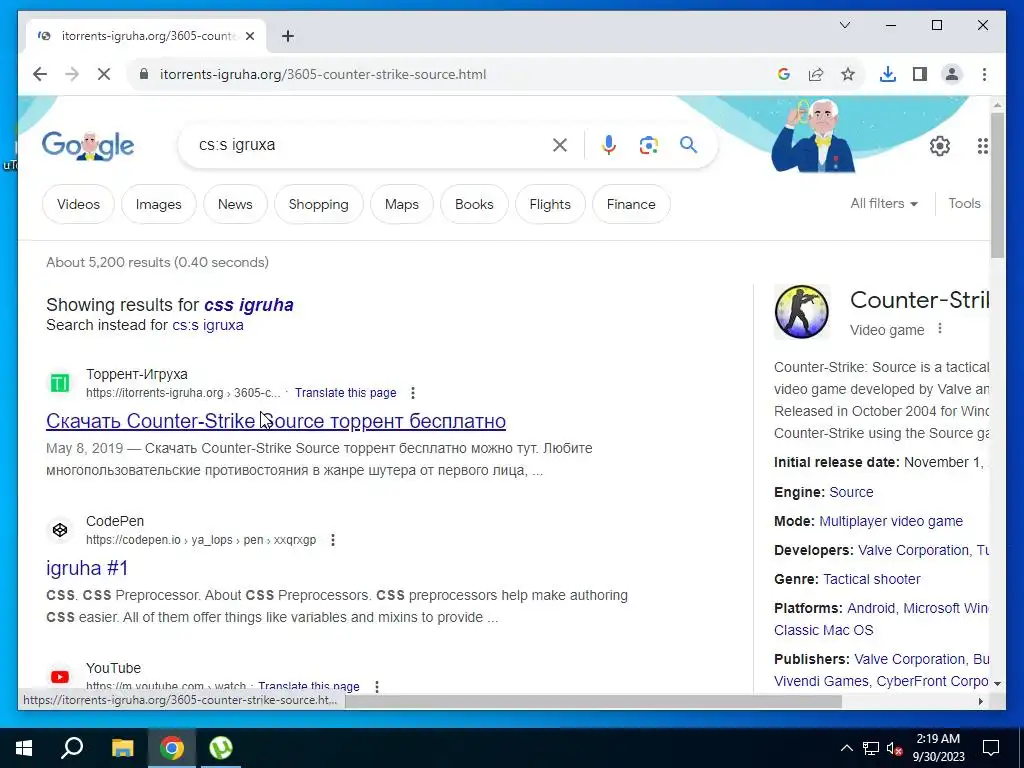Image resolution: width=1024 pixels, height=768 pixels.
Task: Open Chrome downloads icon
Action: click(888, 74)
